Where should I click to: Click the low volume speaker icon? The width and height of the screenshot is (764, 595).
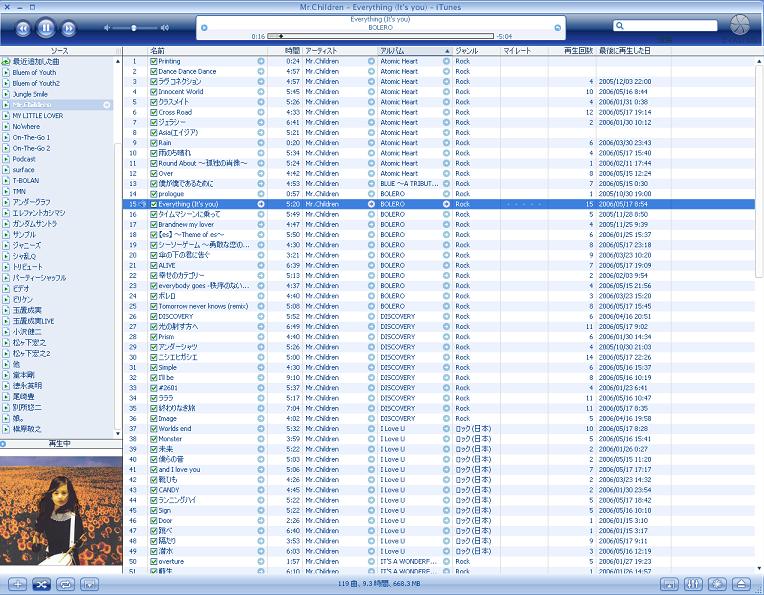[x=107, y=28]
